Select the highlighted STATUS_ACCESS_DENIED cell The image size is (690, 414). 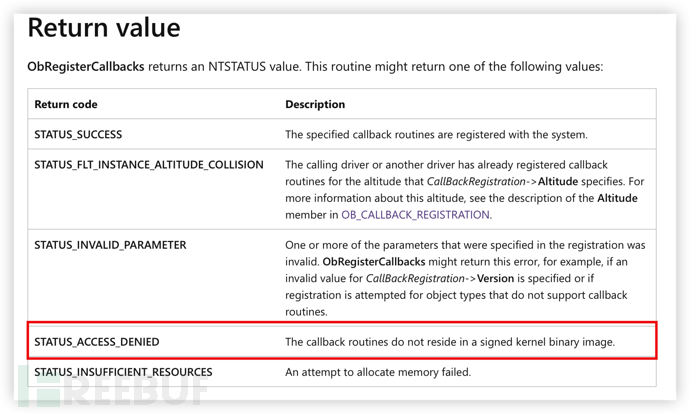[x=97, y=342]
